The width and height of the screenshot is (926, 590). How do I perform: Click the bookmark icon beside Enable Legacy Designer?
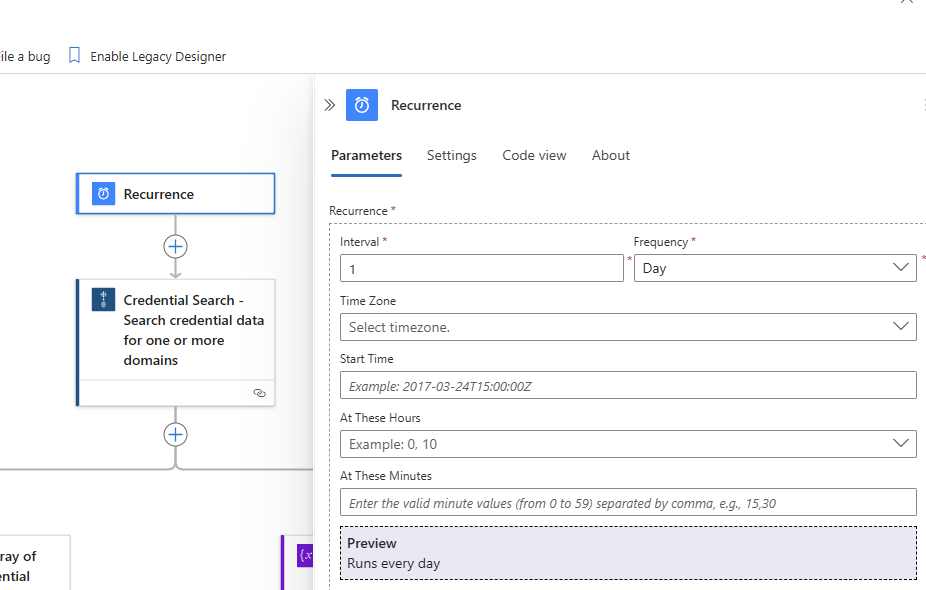point(74,56)
